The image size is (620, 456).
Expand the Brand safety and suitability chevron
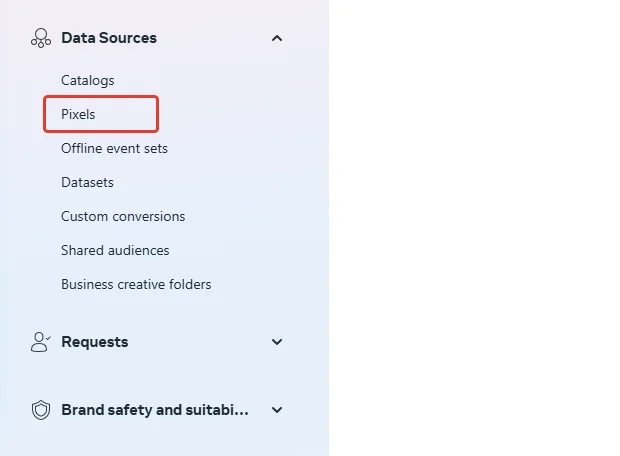(x=277, y=410)
